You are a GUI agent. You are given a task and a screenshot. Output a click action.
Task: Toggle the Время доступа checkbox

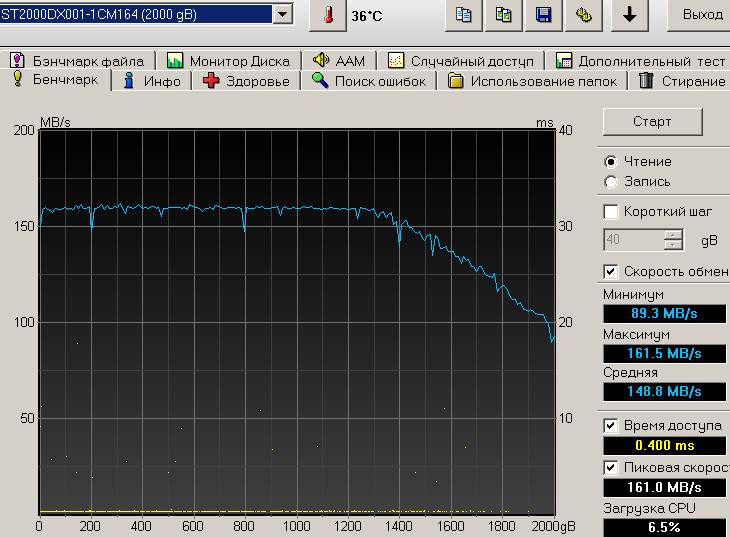[611, 425]
